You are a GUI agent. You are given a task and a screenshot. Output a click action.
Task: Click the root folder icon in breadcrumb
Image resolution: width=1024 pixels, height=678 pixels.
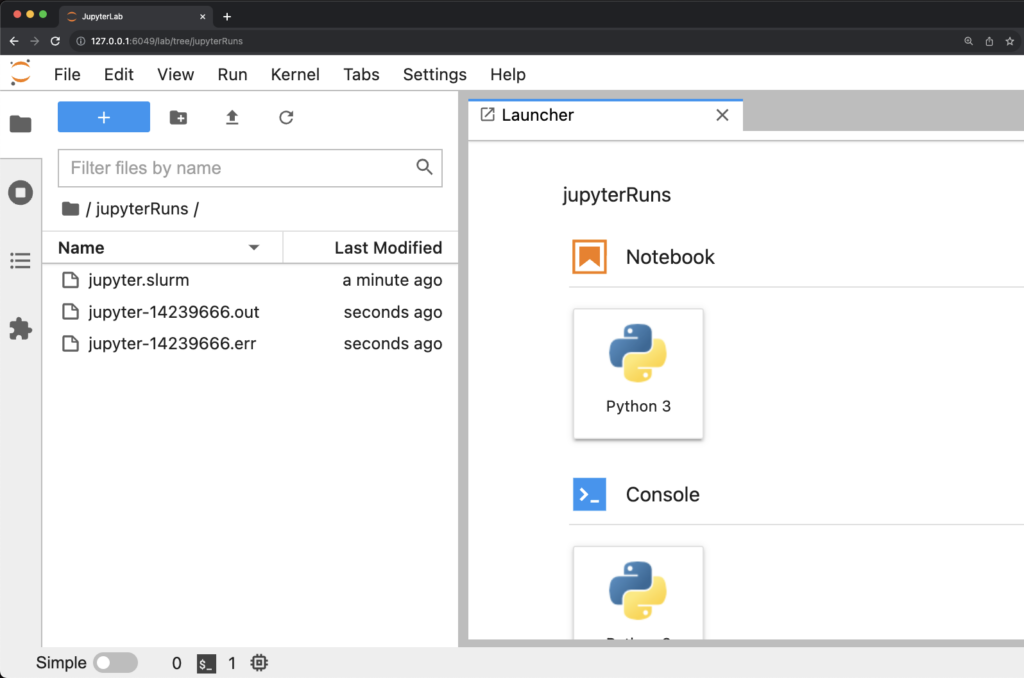[71, 208]
